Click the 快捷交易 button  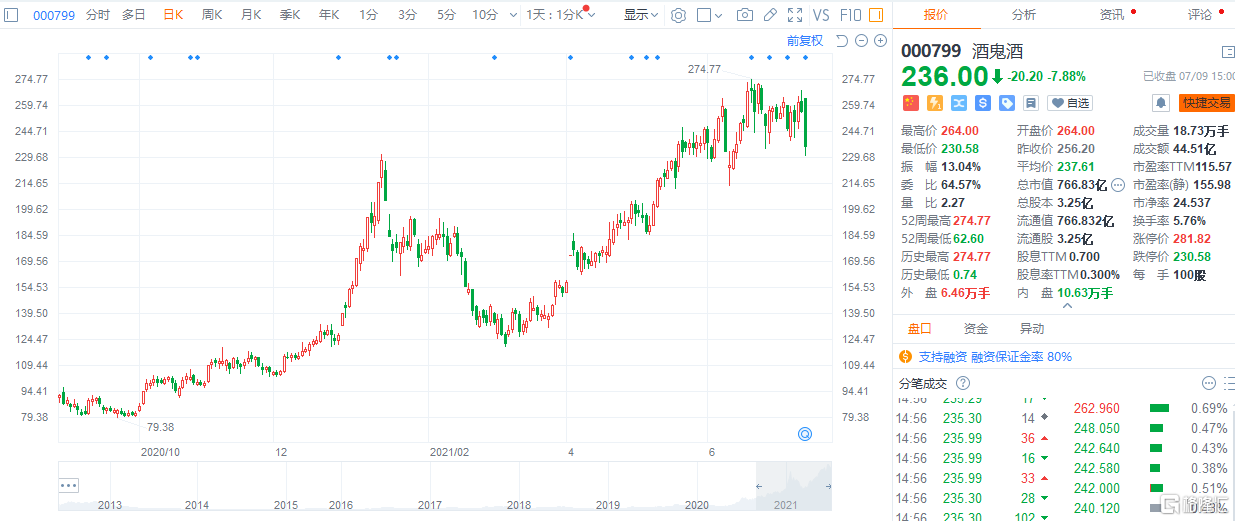(x=1205, y=103)
